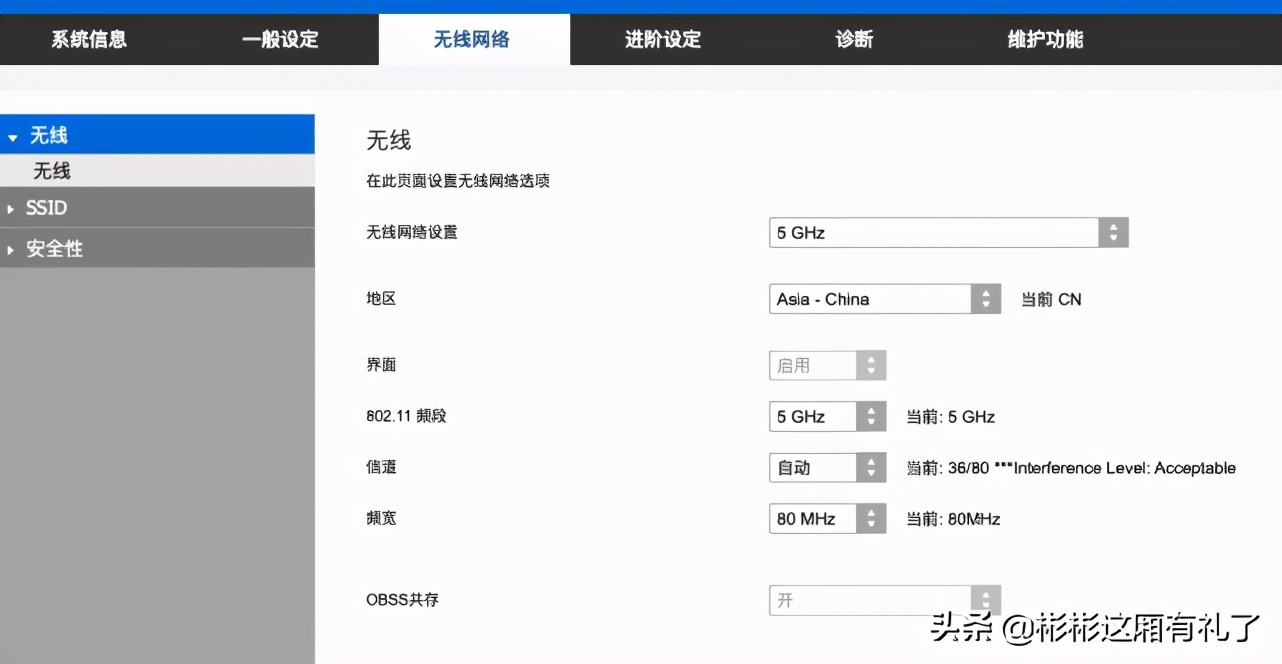
Task: Open the 地区 region selector showing Asia - China
Action: pos(870,298)
